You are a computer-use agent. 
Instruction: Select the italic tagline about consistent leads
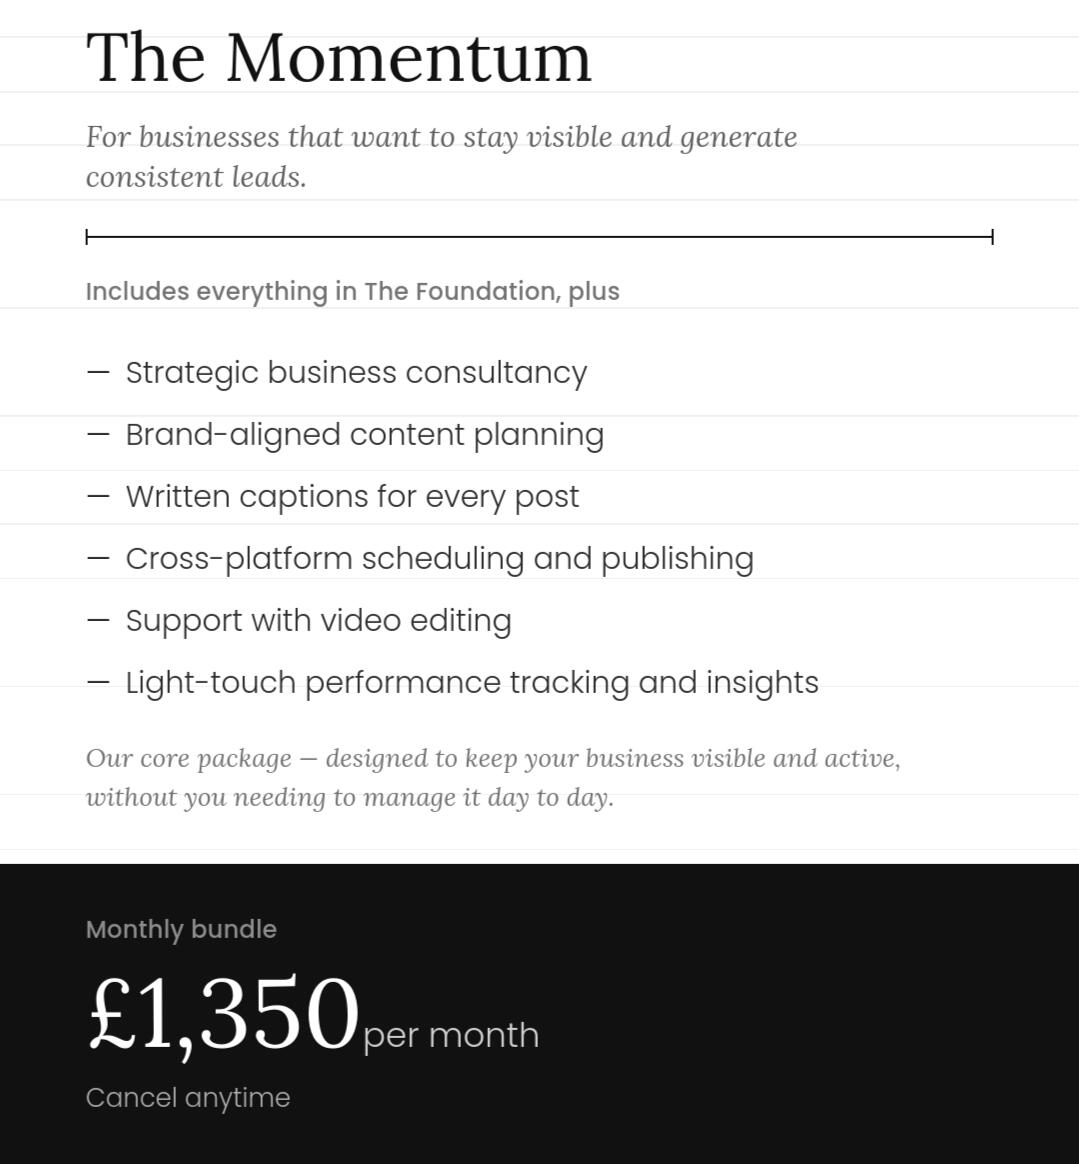(x=441, y=157)
